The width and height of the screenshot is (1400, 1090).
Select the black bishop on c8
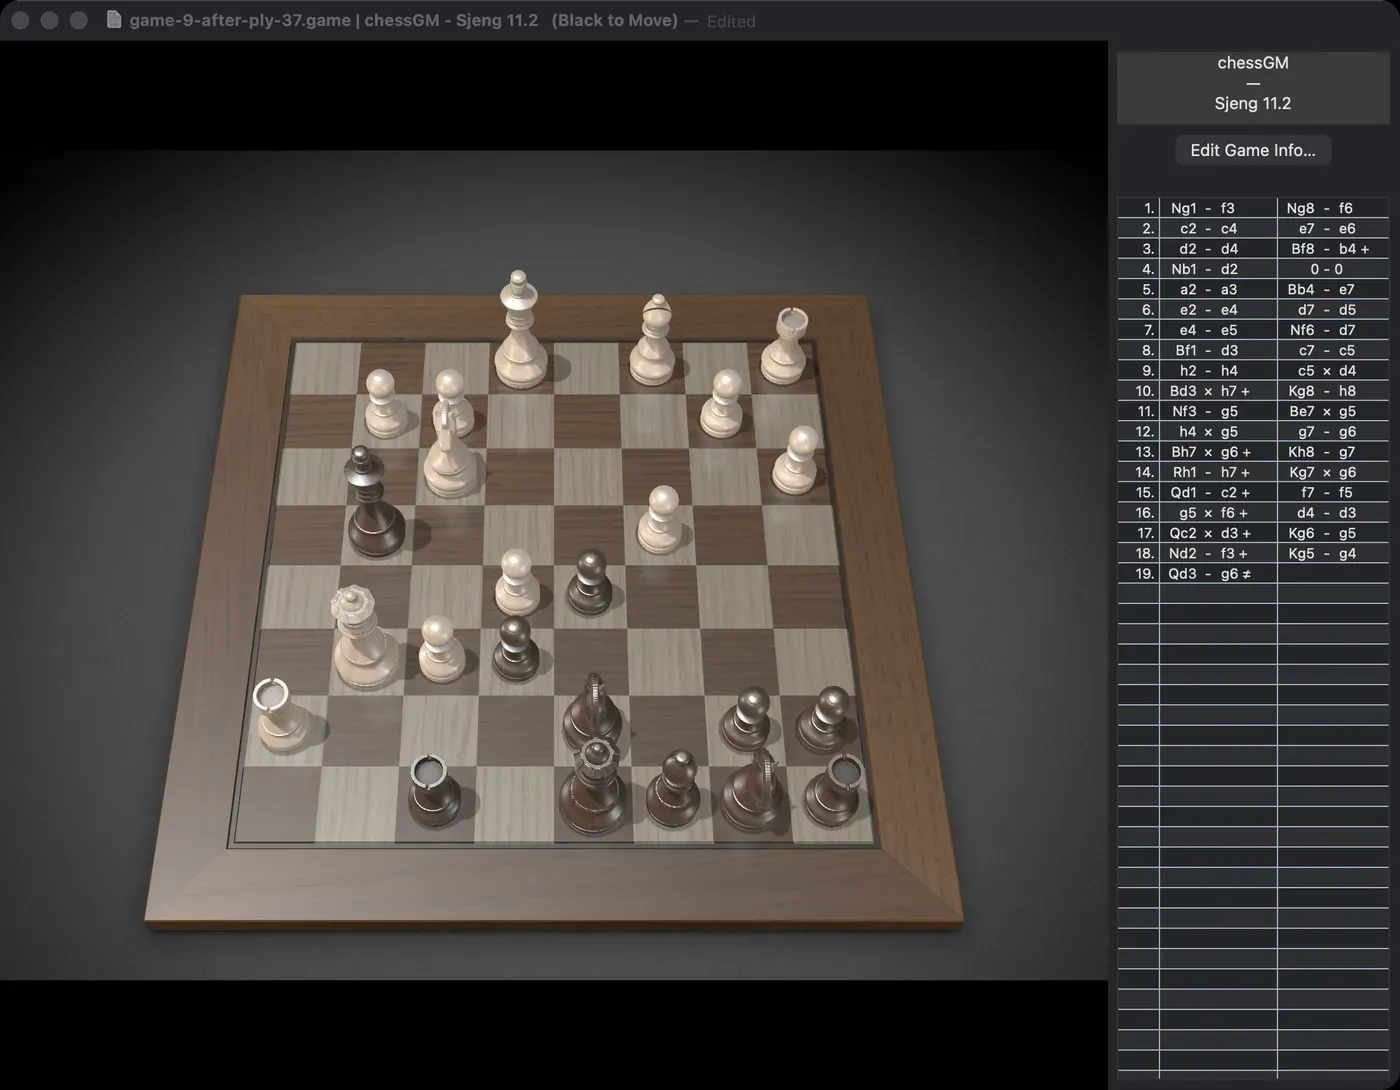(x=672, y=790)
